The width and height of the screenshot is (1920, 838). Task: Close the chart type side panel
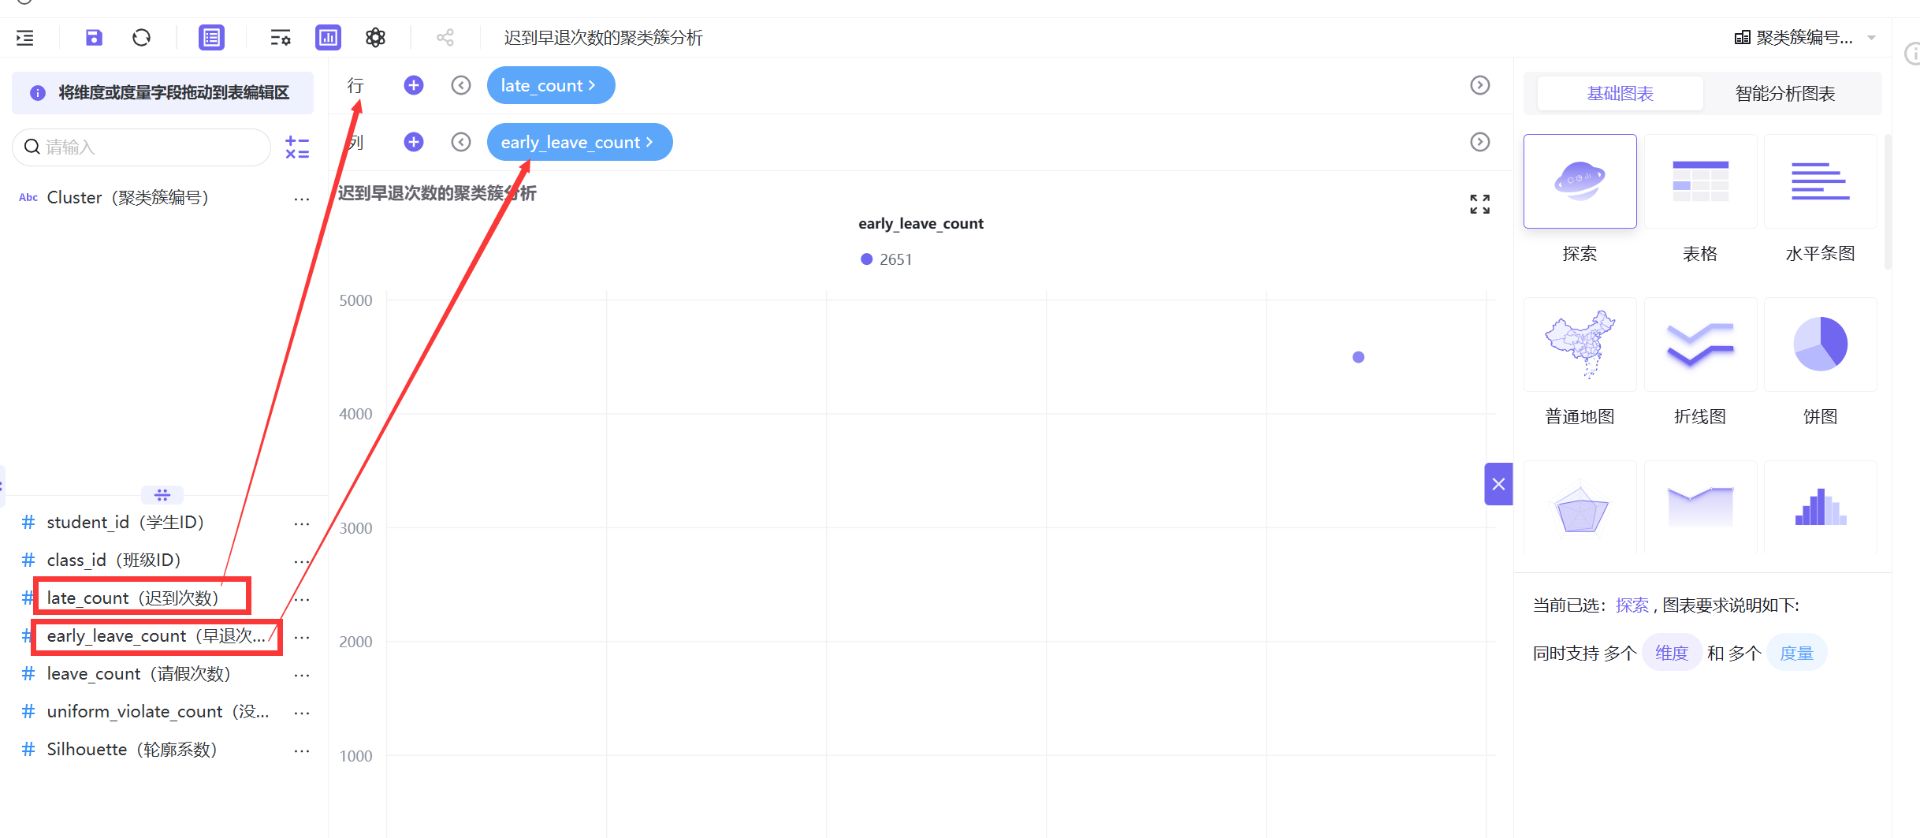(x=1498, y=484)
